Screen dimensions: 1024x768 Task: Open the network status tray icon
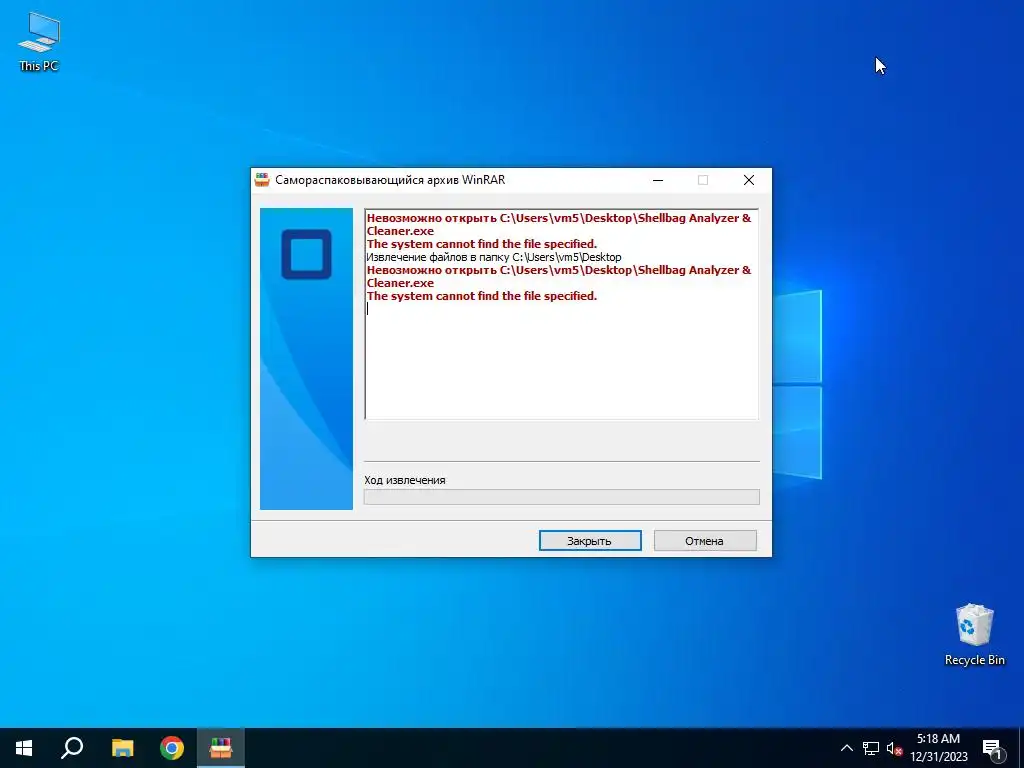871,748
